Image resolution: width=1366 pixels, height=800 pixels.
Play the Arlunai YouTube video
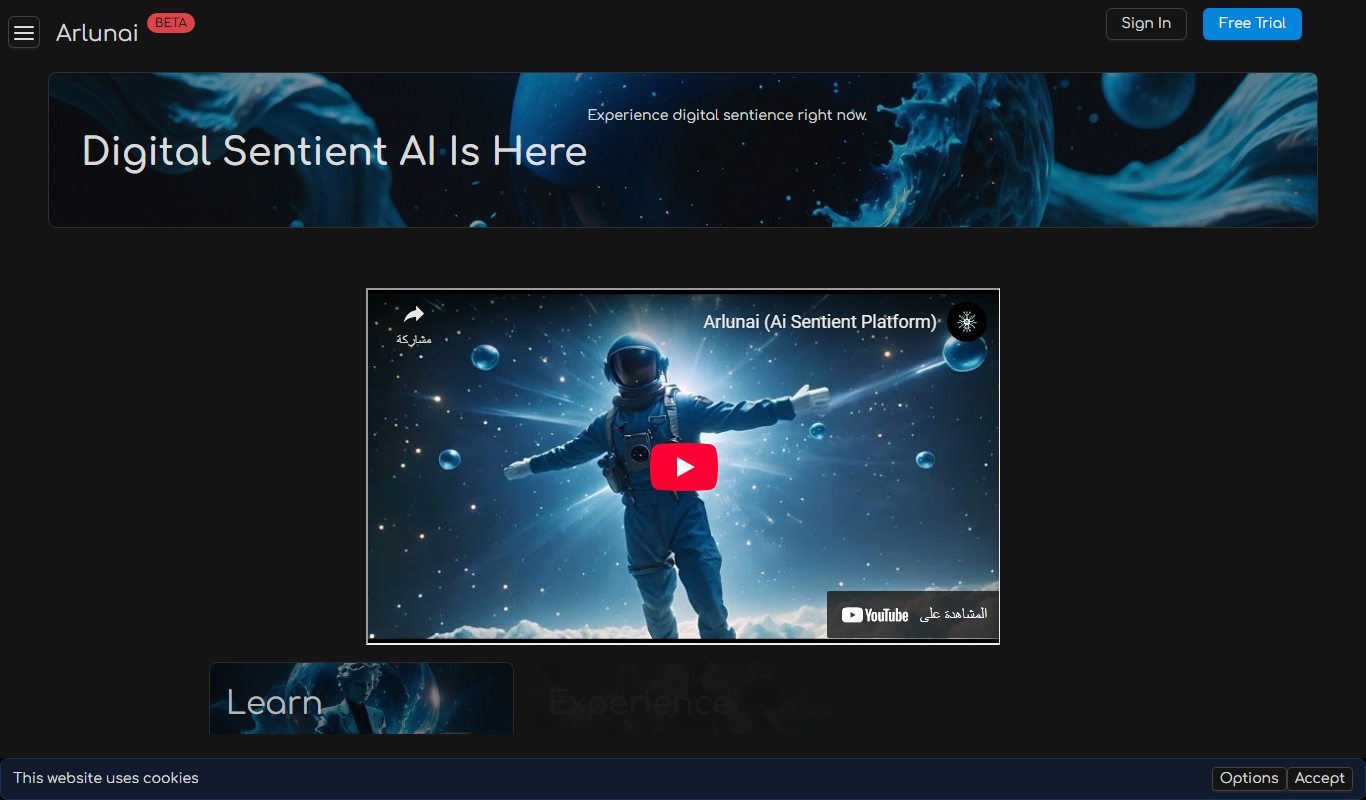tap(684, 467)
